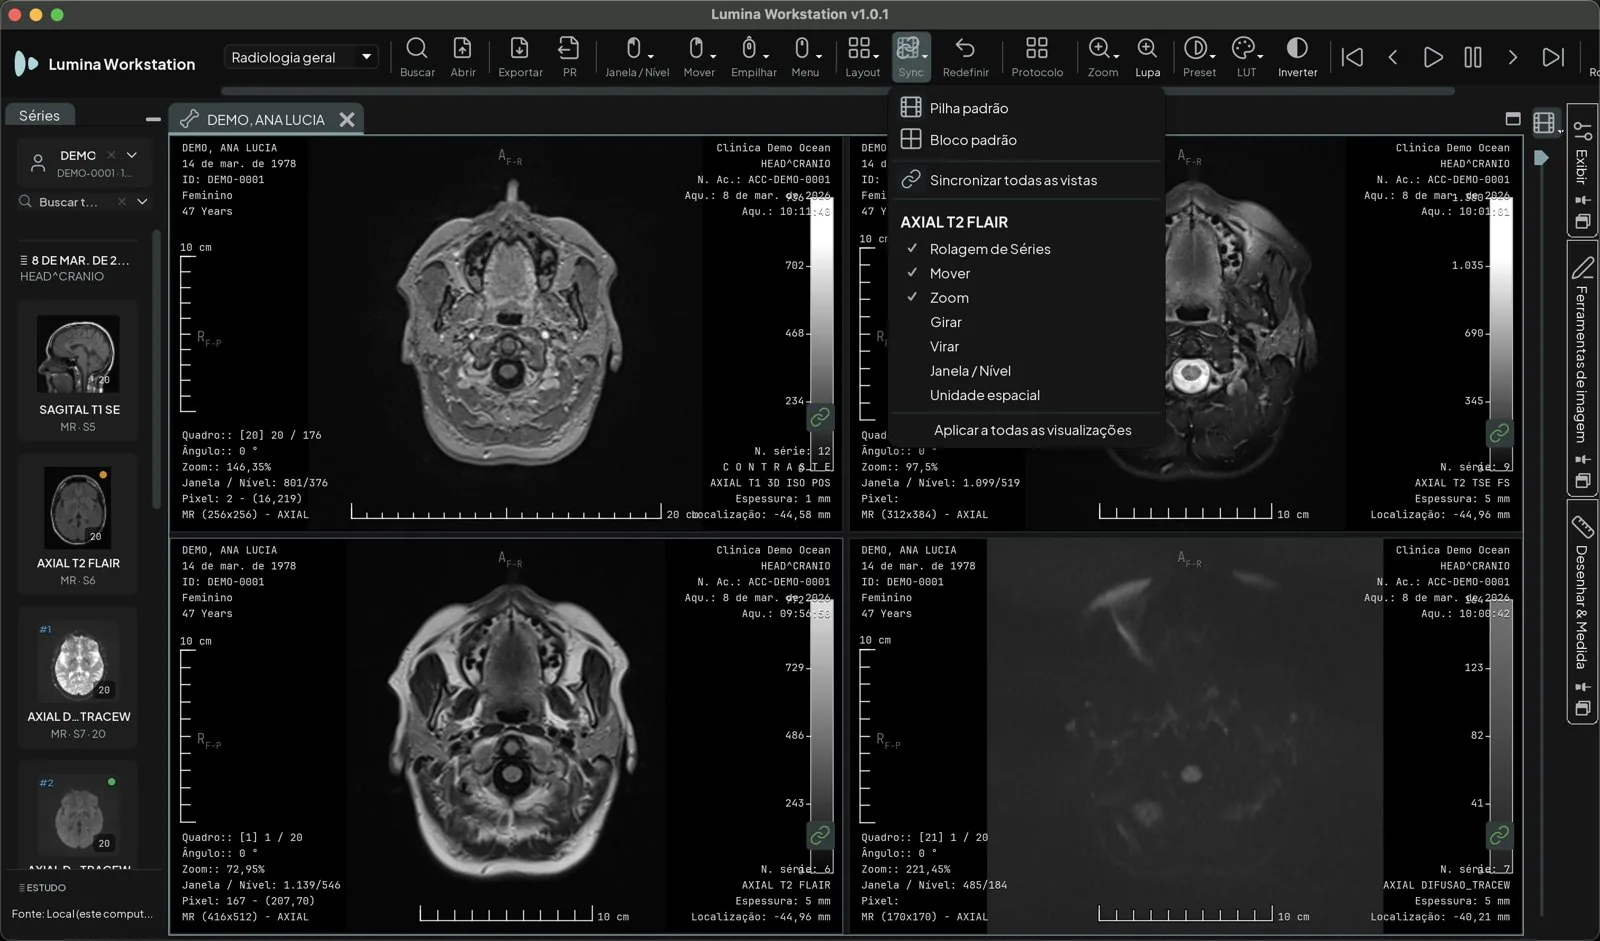This screenshot has width=1600, height=941.
Task: Open the Ferramentas de imagem panel
Action: (x=1581, y=368)
